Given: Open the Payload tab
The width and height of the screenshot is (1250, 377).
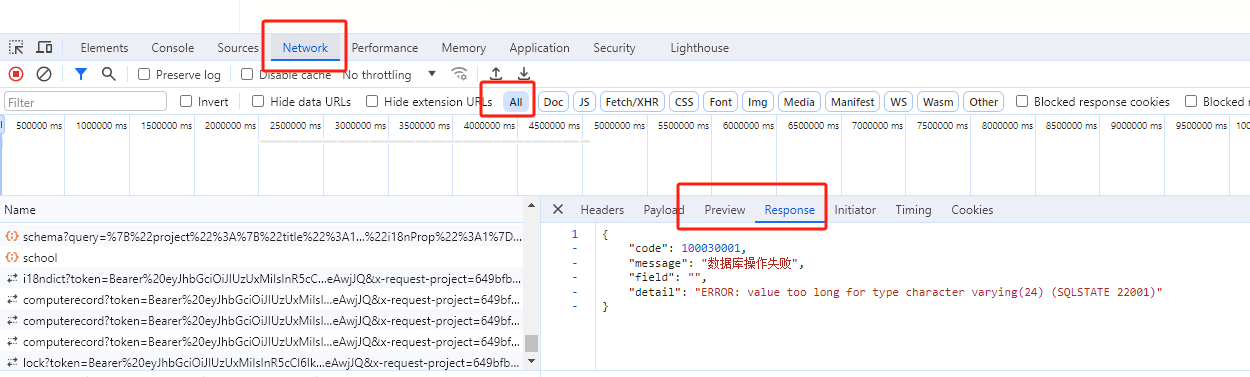Looking at the screenshot, I should 664,210.
